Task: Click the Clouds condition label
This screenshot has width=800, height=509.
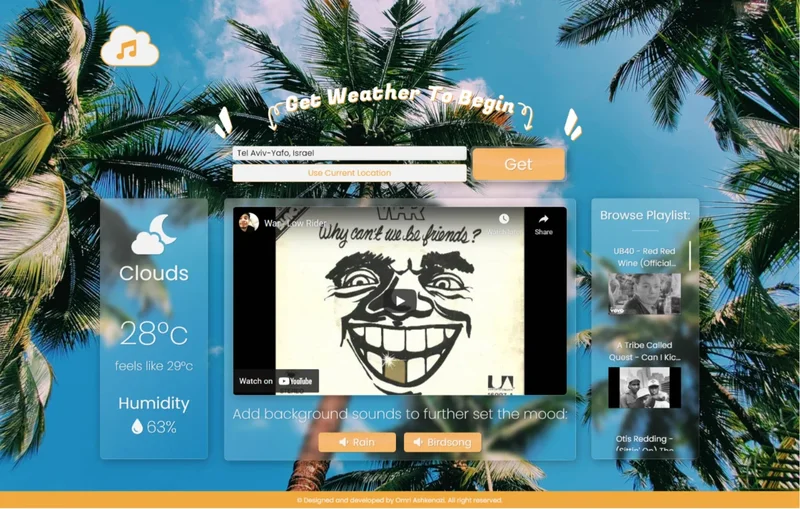Action: point(154,273)
